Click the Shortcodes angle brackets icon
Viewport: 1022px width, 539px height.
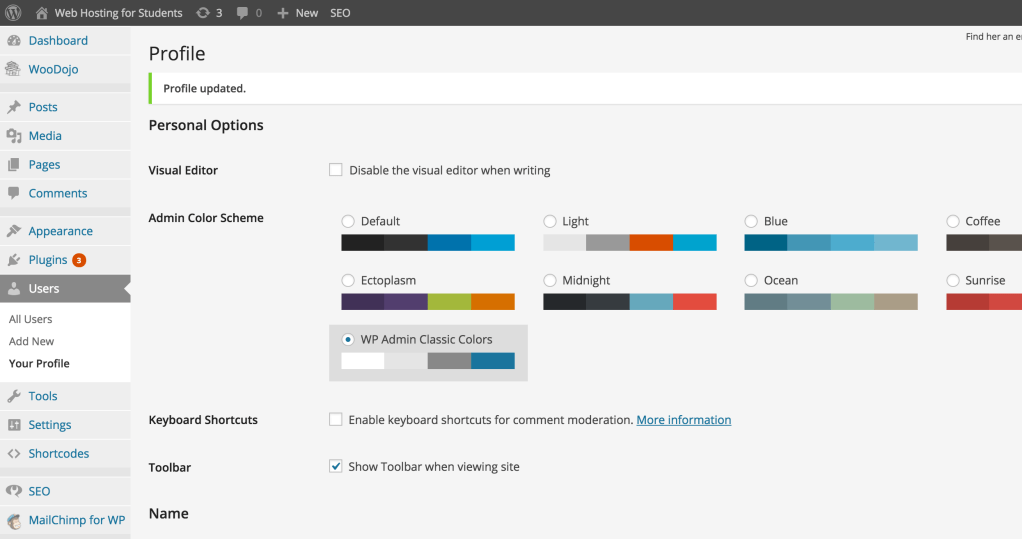click(x=14, y=453)
